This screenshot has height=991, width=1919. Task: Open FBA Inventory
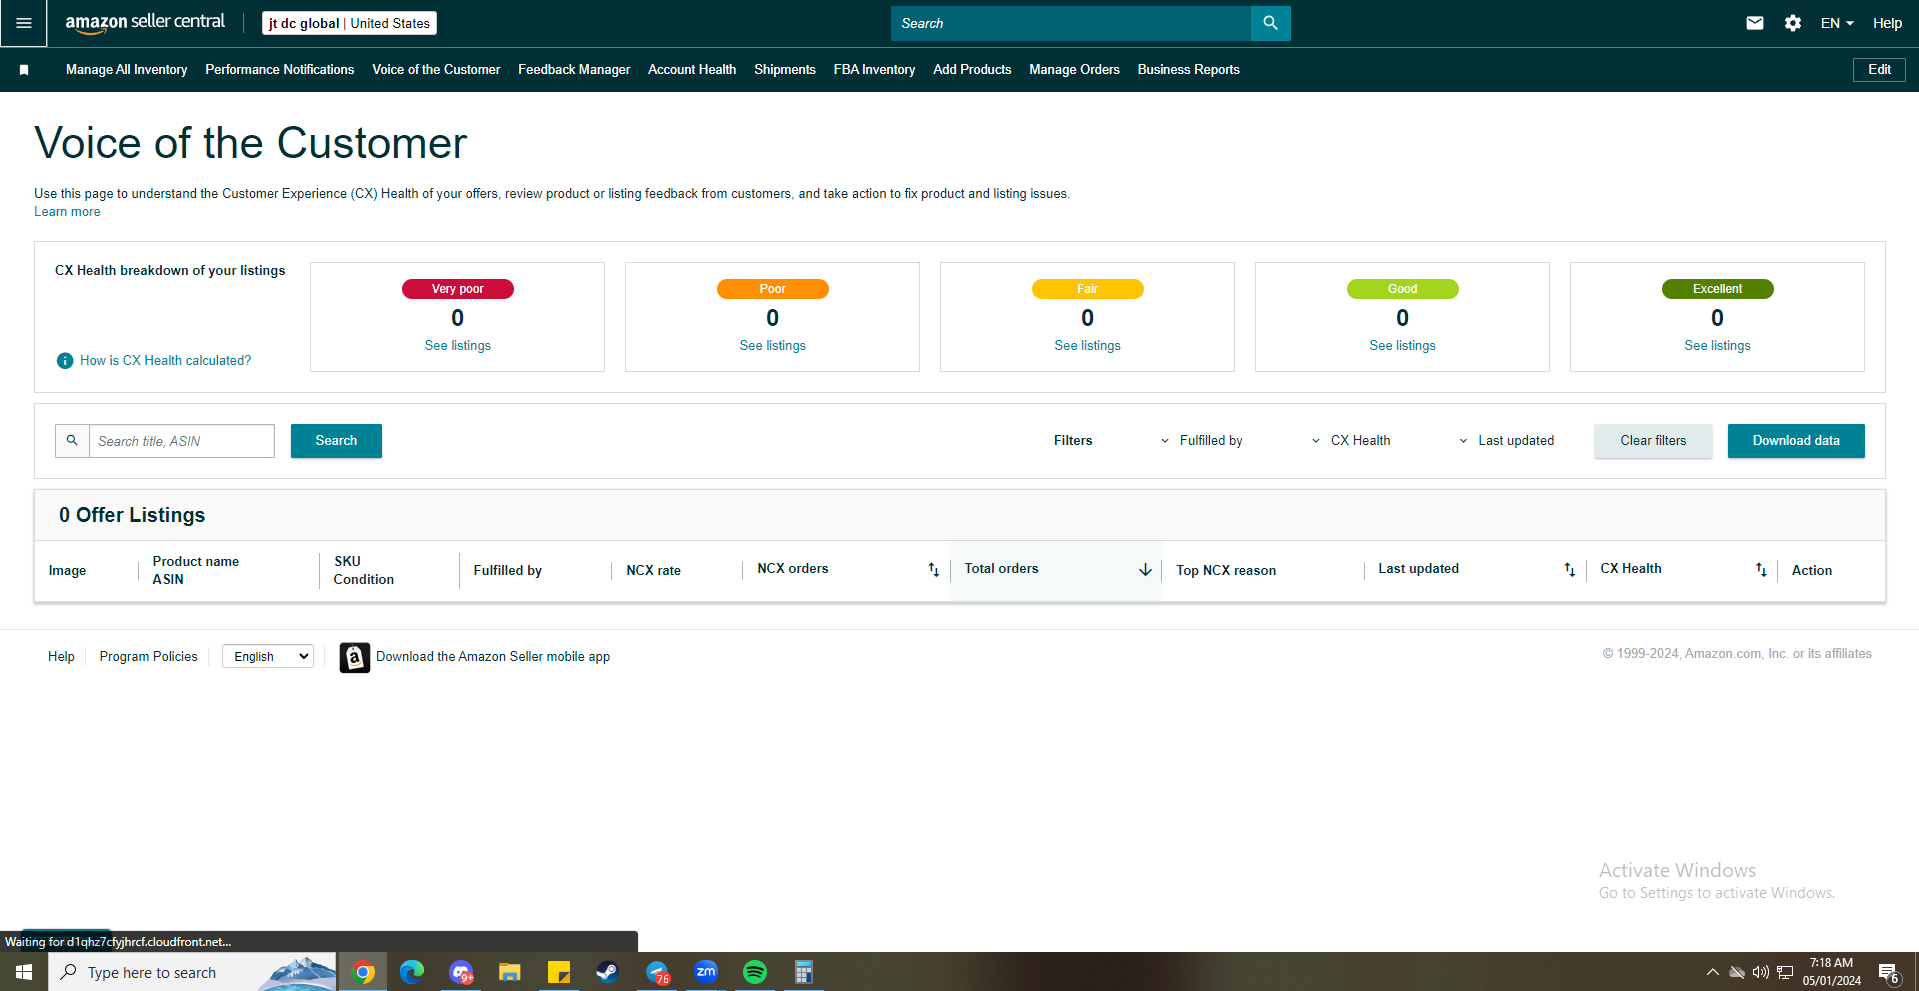click(875, 70)
